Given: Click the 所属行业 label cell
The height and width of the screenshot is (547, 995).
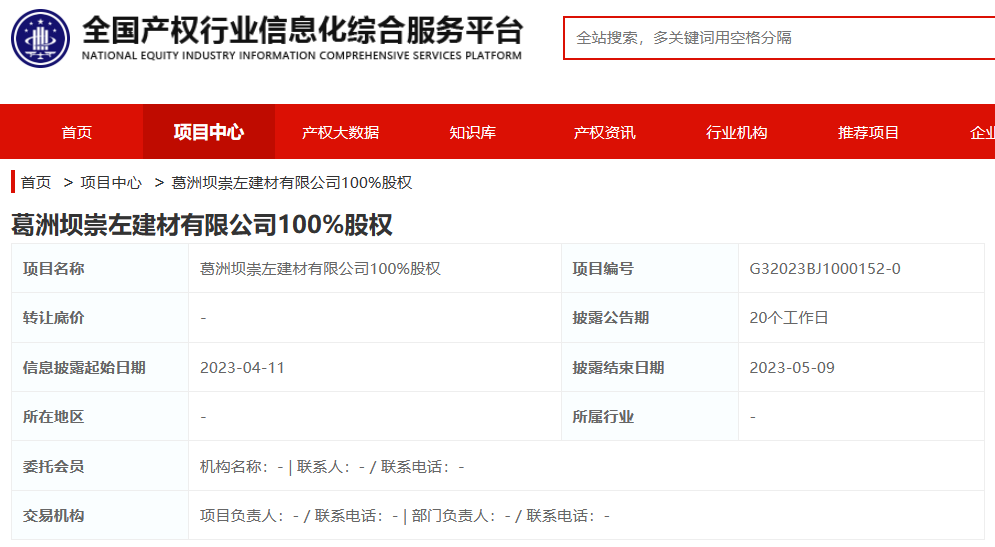Looking at the screenshot, I should pyautogui.click(x=650, y=417).
